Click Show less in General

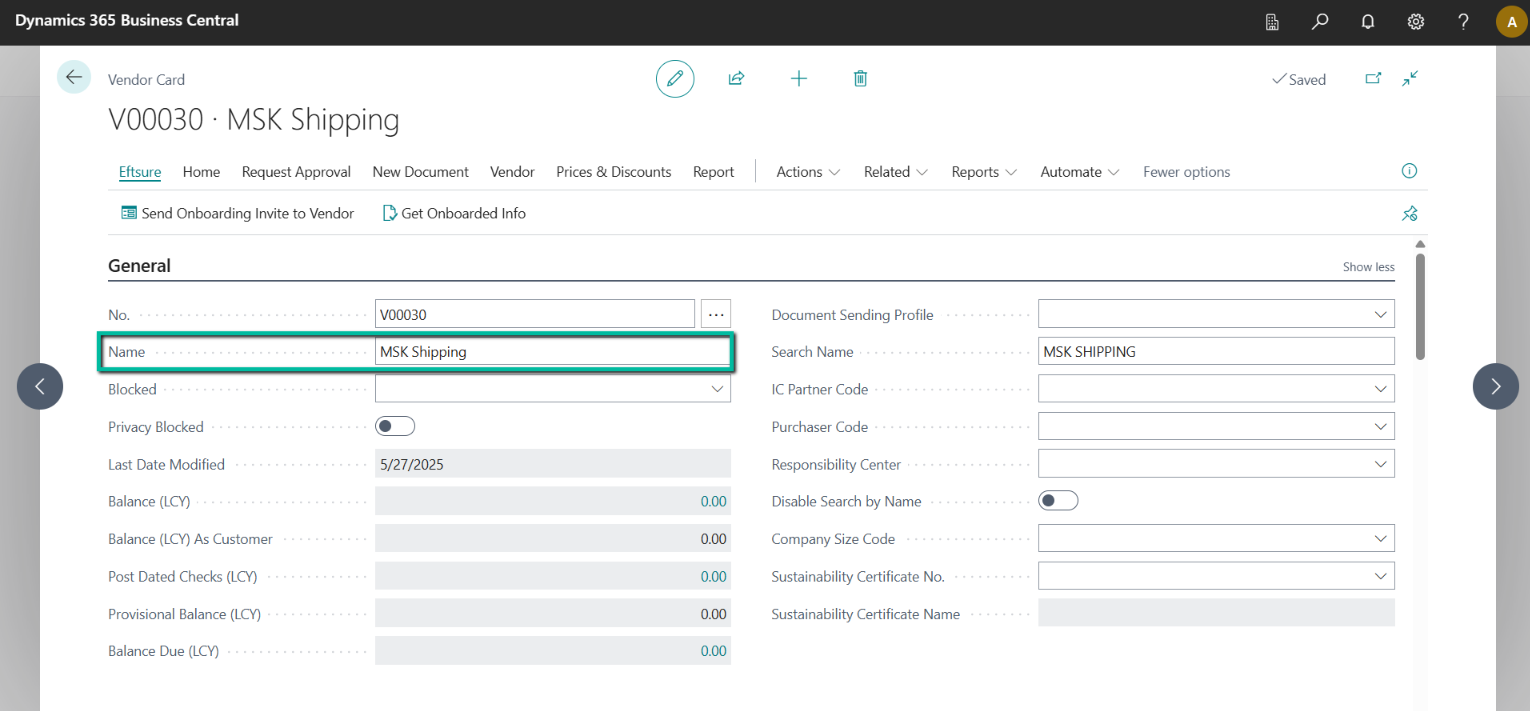[1369, 267]
